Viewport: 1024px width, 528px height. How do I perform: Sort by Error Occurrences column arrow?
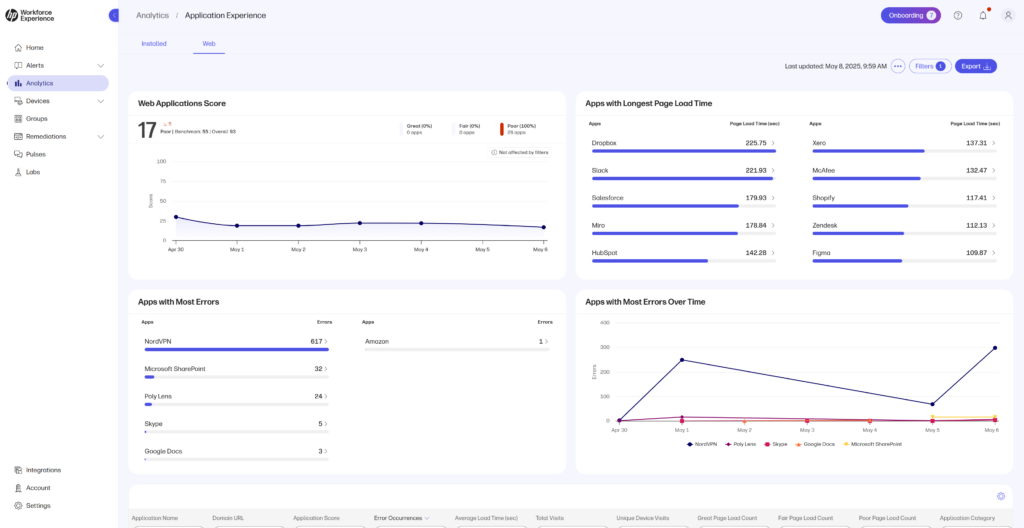[427, 518]
